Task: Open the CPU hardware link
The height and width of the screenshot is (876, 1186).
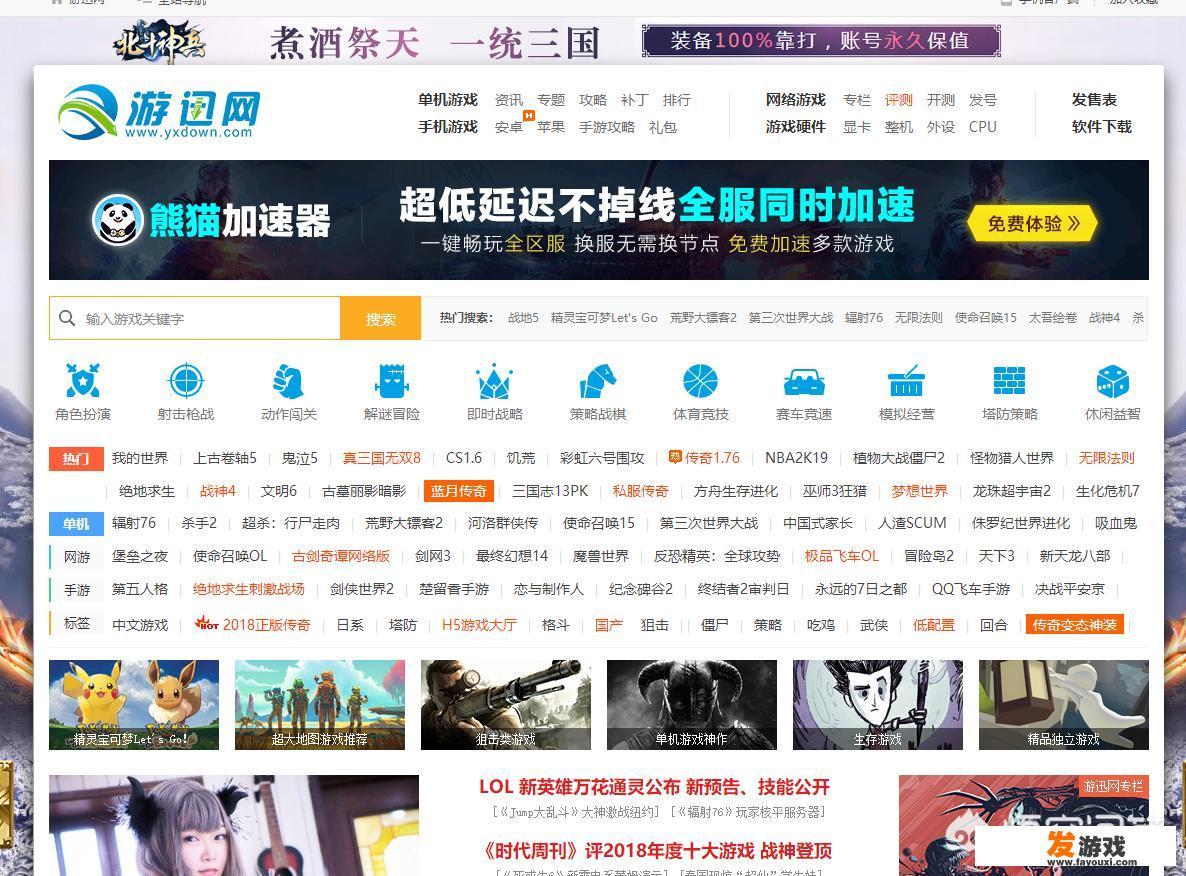Action: tap(983, 127)
